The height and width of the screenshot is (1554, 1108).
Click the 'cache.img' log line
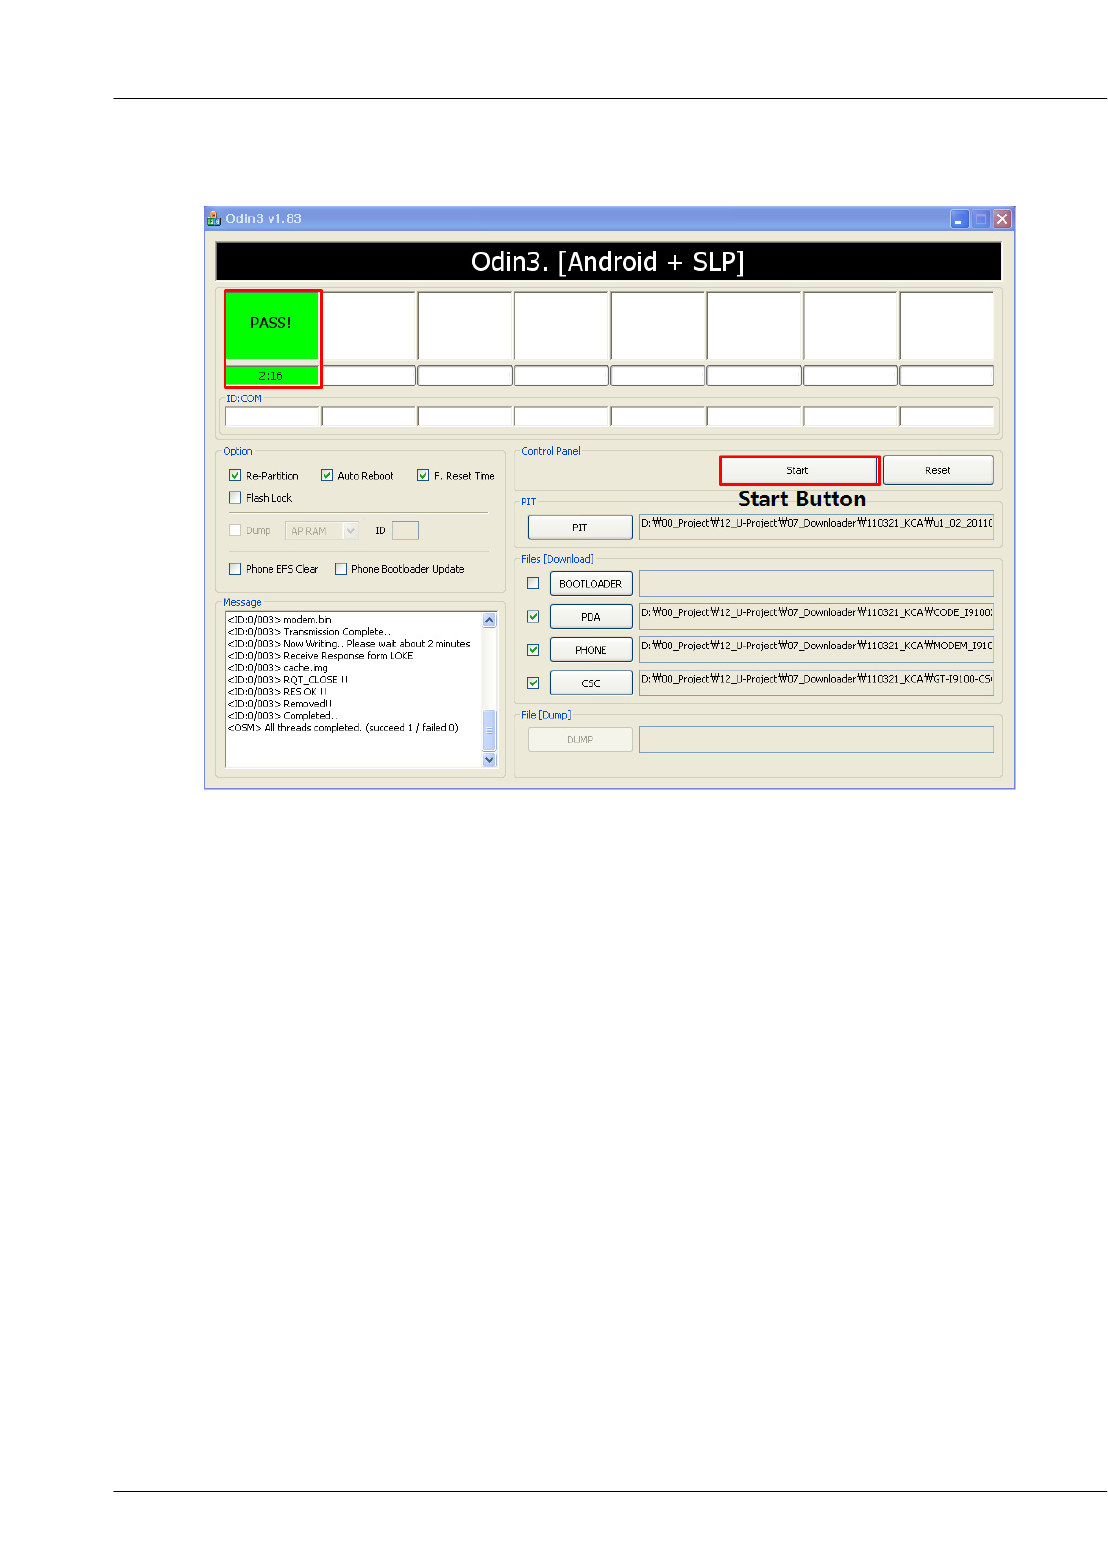pyautogui.click(x=277, y=668)
